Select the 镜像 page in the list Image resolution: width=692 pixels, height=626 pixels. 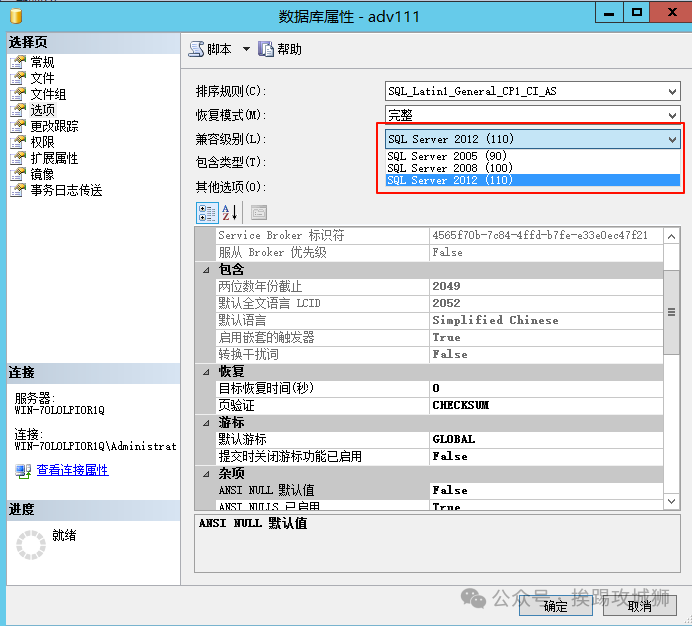[x=42, y=174]
